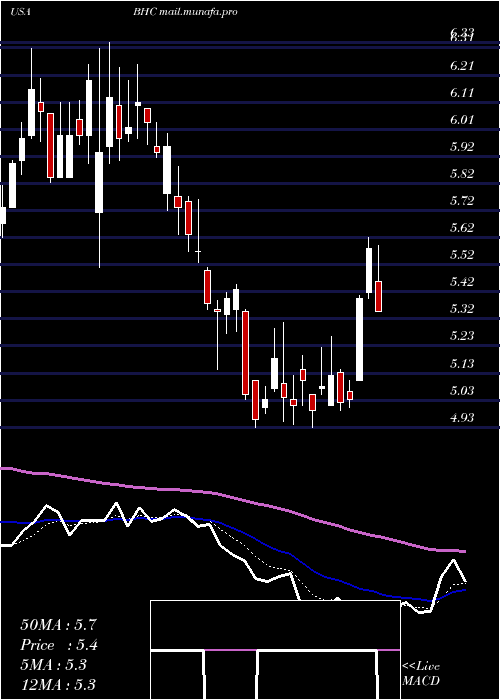Click the pink 50MA line
This screenshot has height=700, width=500.
click(232, 497)
